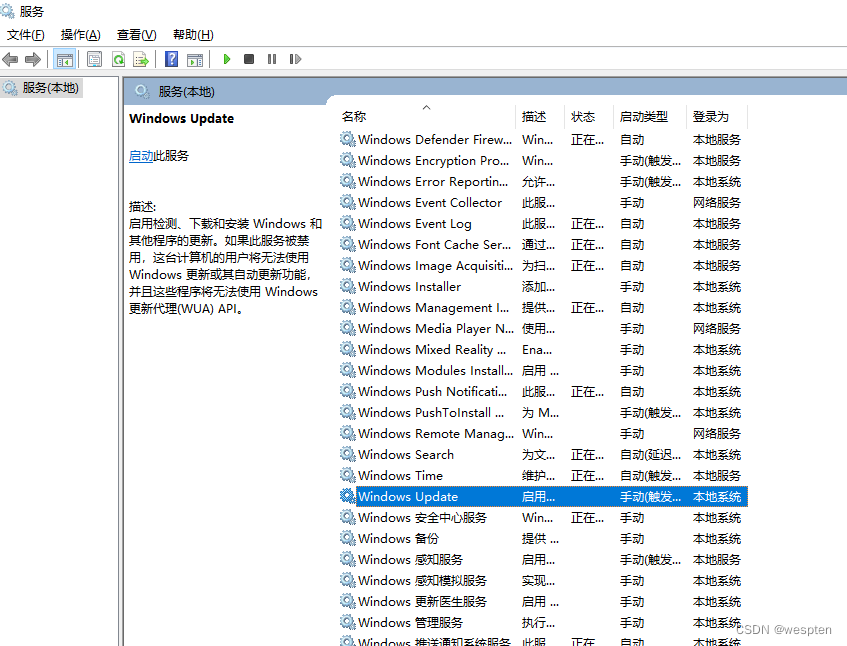Screen dimensions: 847x646
Task: Click gear icon of Windows Time row
Action: pos(347,475)
